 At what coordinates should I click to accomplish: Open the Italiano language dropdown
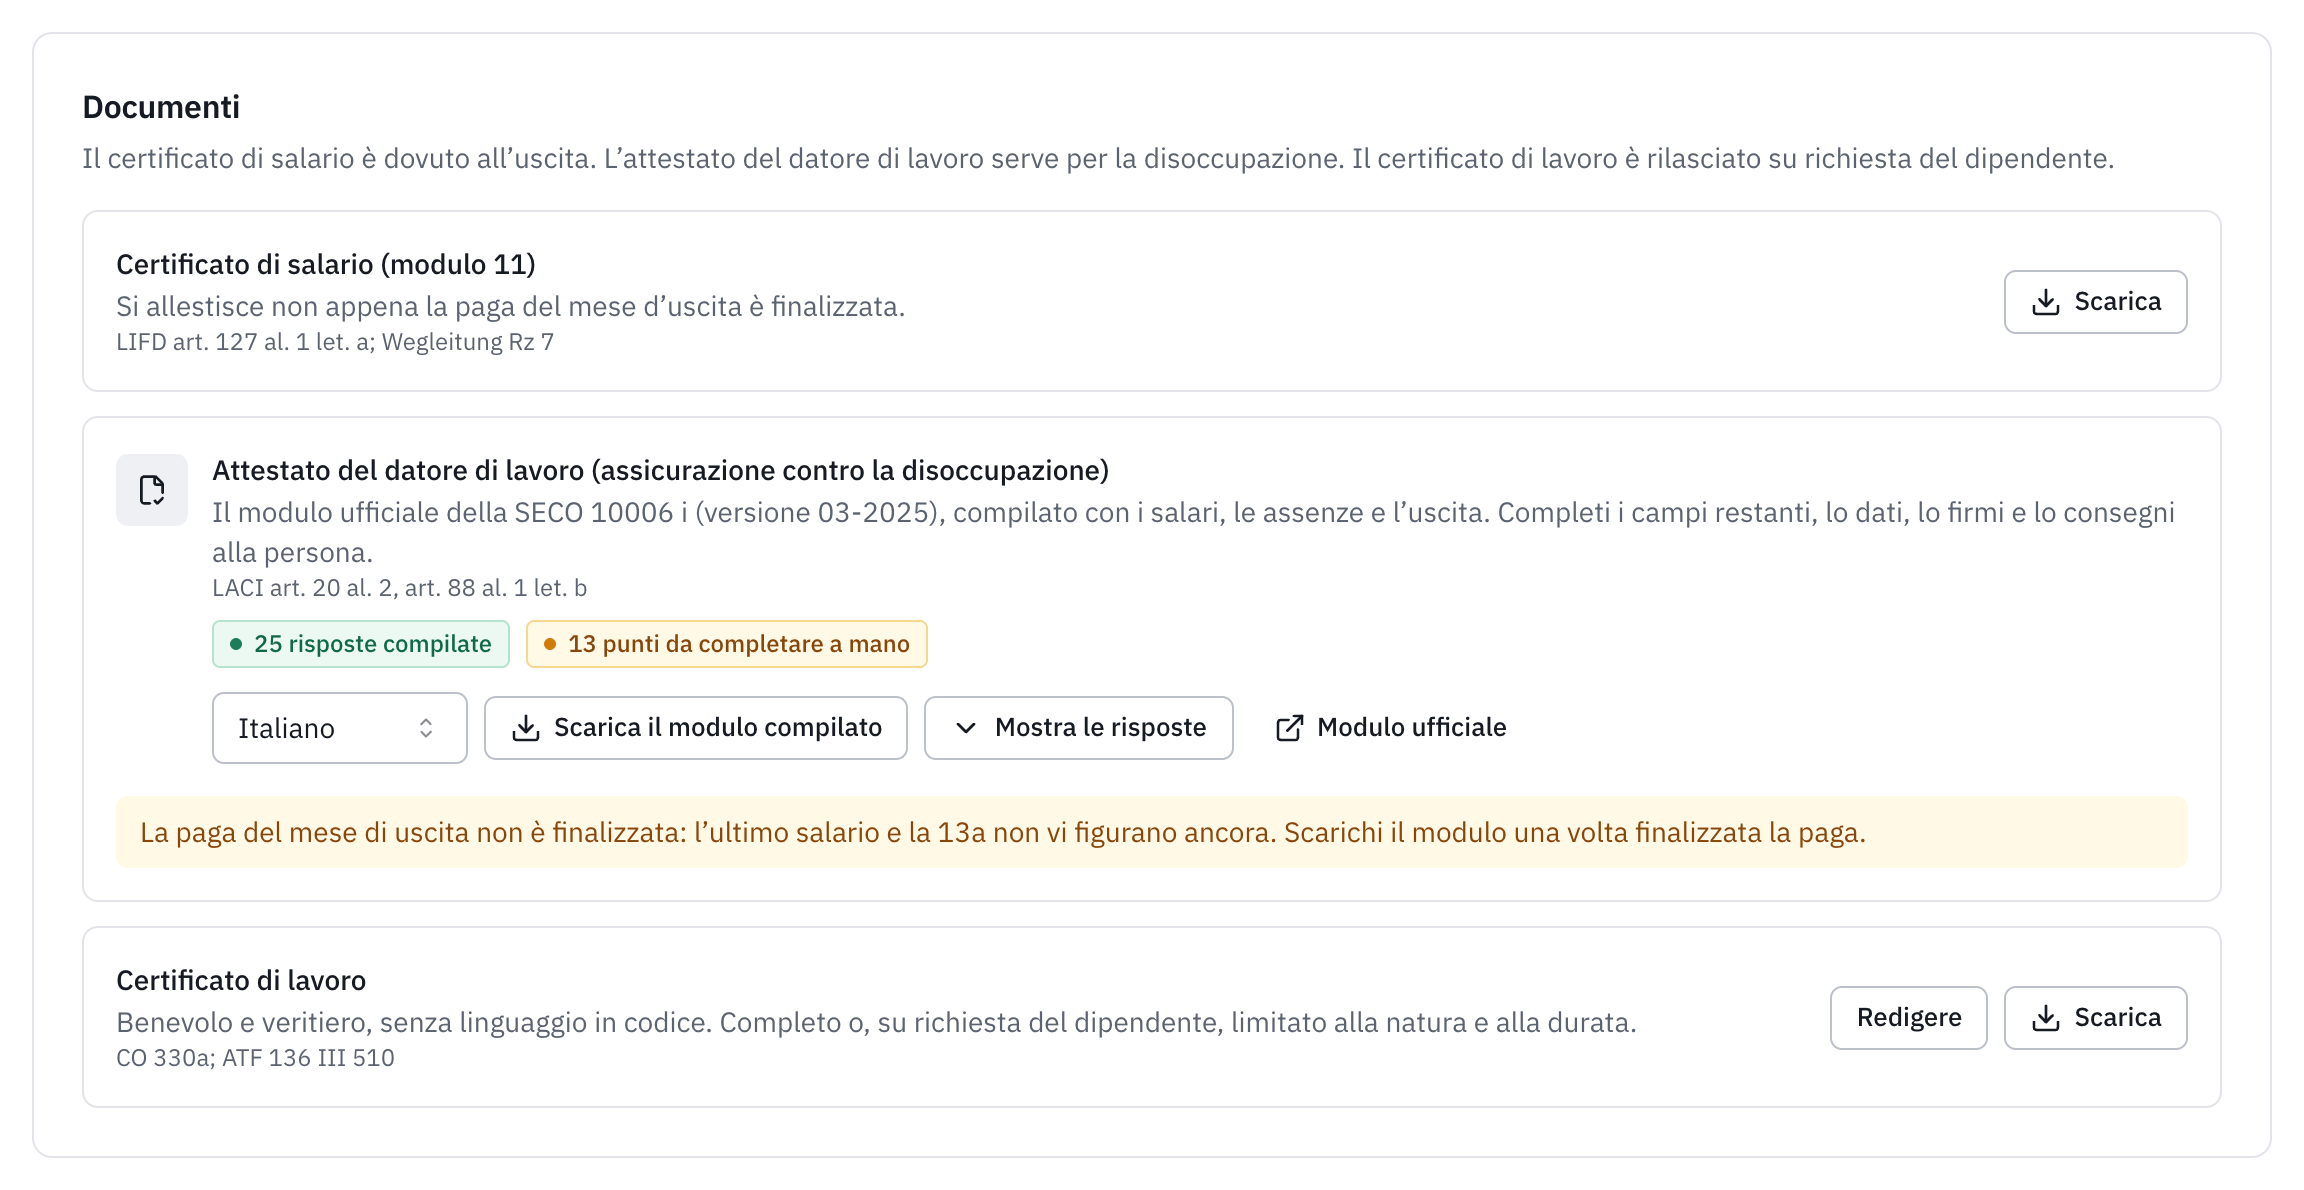[340, 728]
